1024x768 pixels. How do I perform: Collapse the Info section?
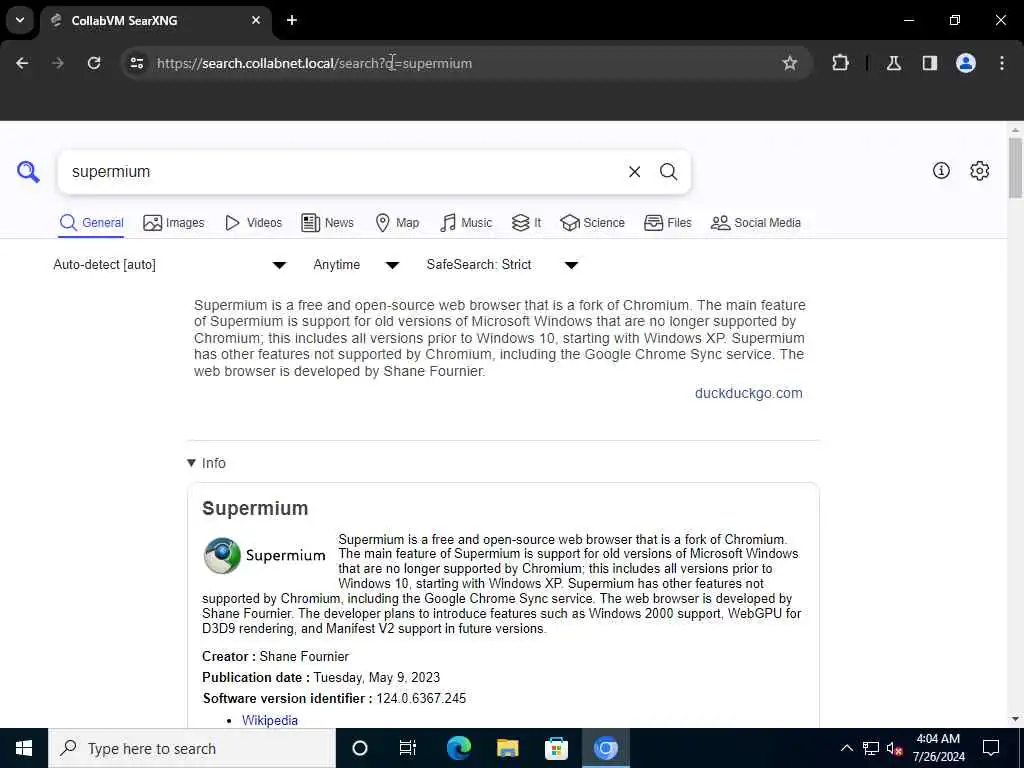(206, 463)
